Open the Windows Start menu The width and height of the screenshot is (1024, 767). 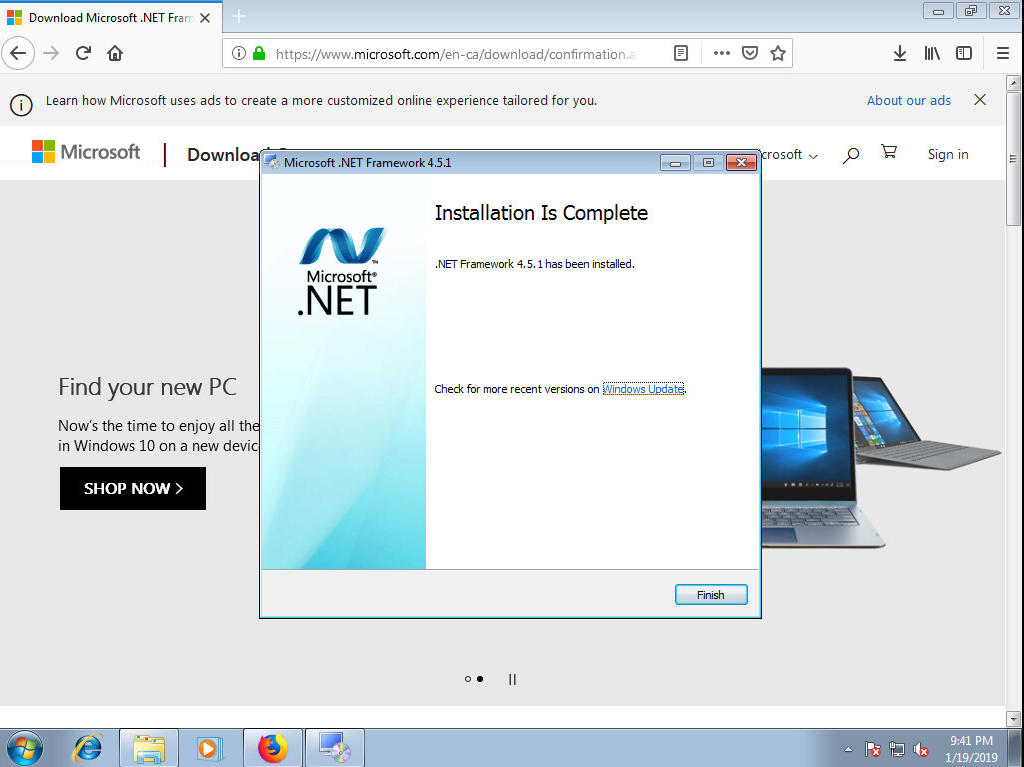[25, 748]
